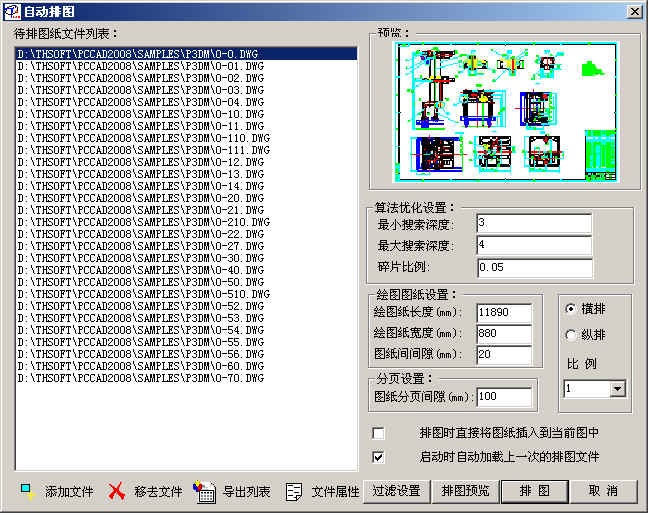Image resolution: width=648 pixels, height=513 pixels.
Task: Click the 排图 button
Action: [536, 491]
